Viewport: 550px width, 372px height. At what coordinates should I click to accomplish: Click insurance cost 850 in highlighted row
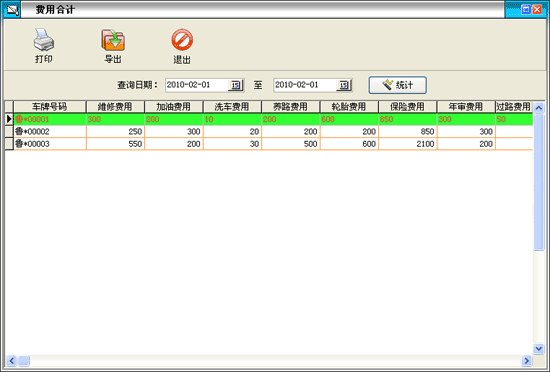408,119
